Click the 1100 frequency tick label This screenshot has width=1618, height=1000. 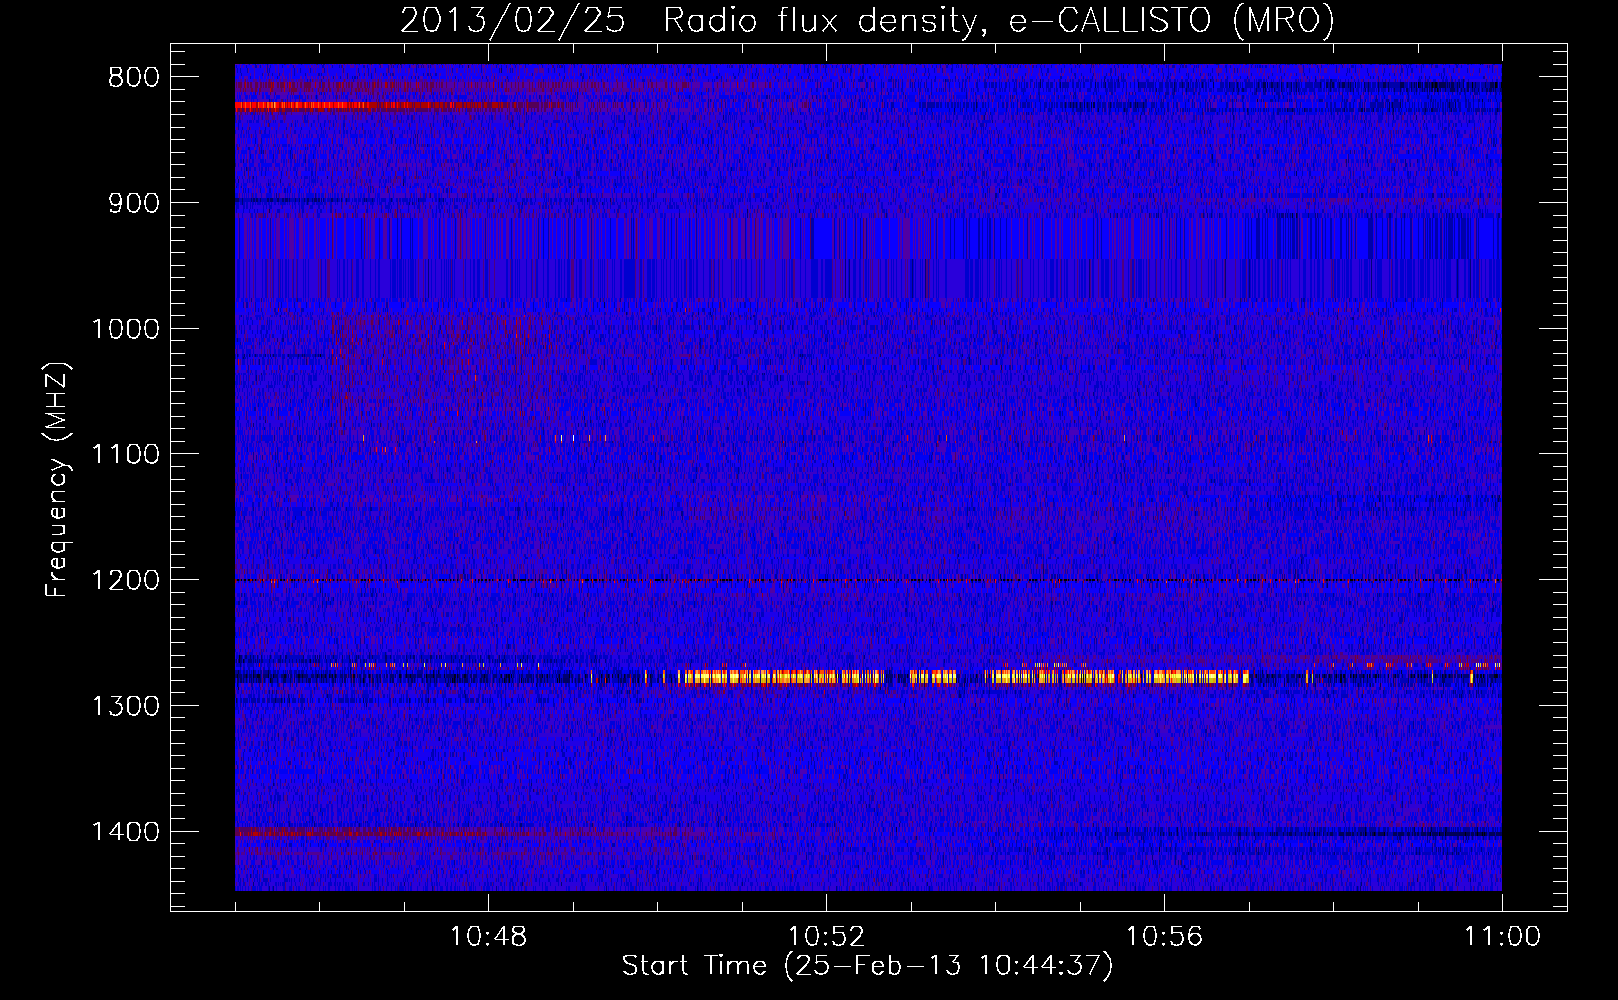(126, 455)
